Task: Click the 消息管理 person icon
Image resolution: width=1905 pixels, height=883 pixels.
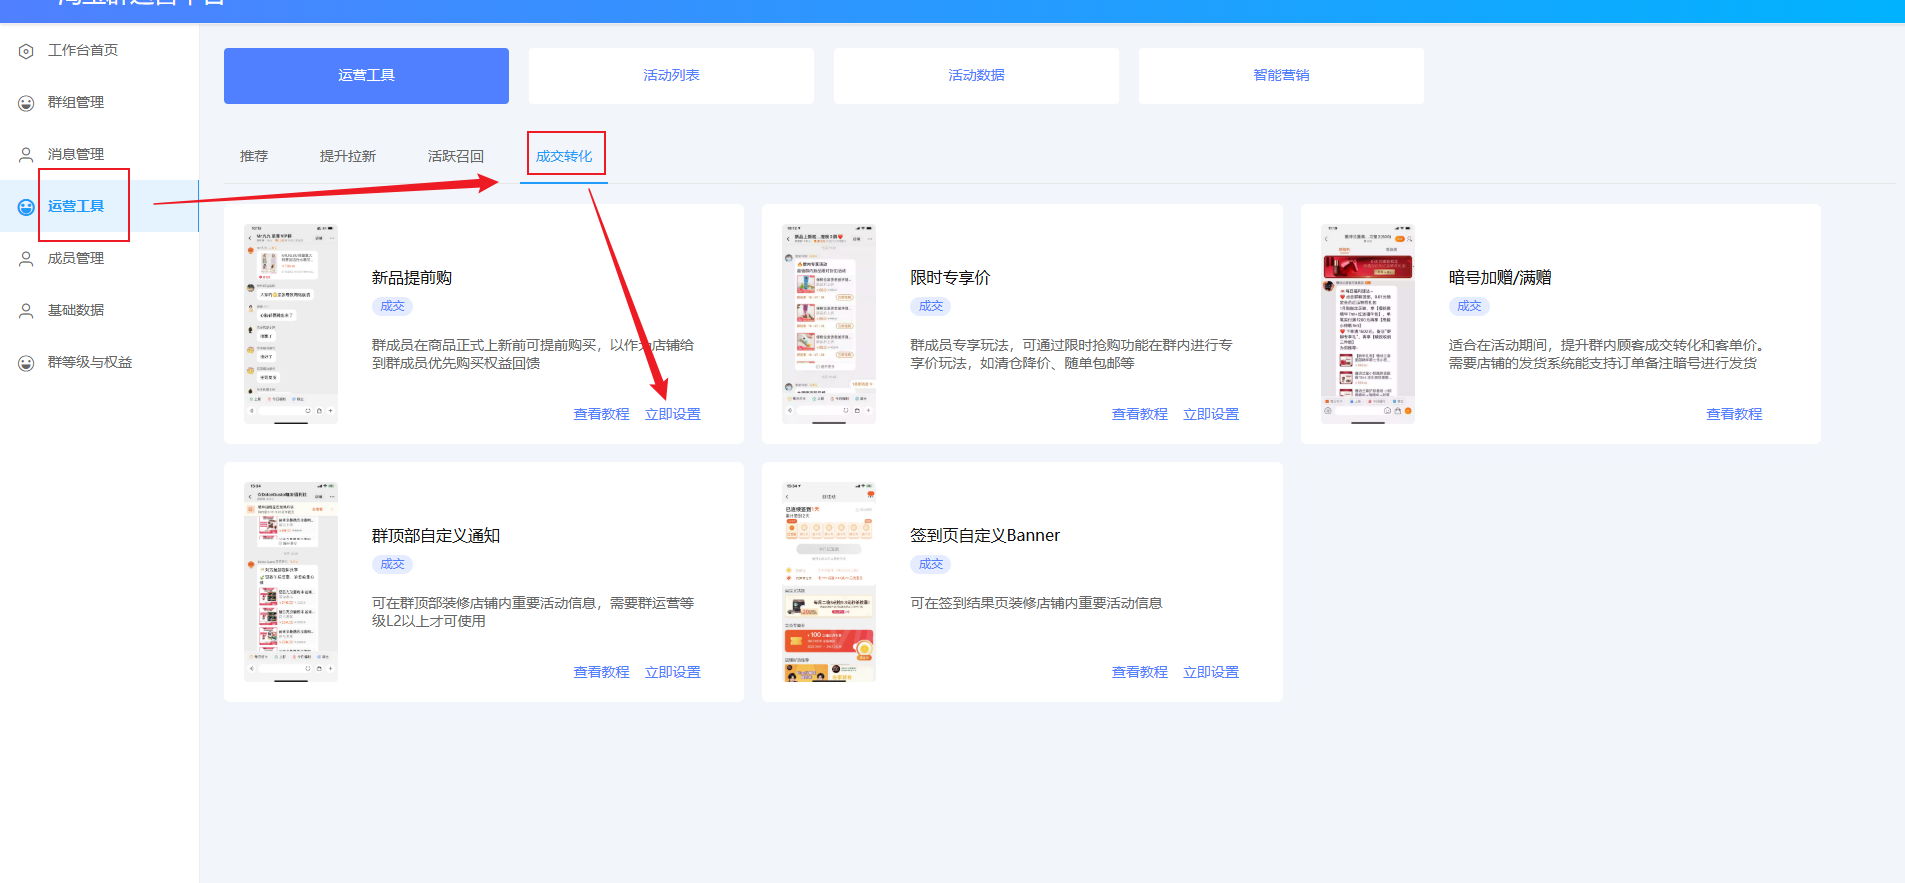Action: pos(26,155)
